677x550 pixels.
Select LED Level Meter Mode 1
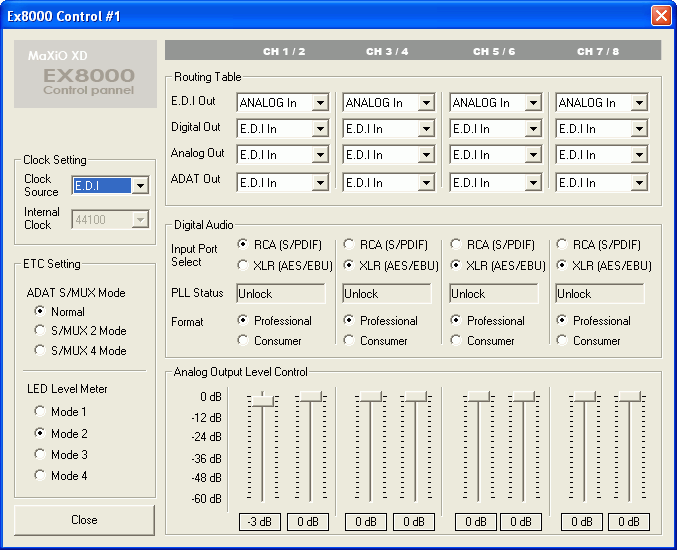(x=40, y=412)
